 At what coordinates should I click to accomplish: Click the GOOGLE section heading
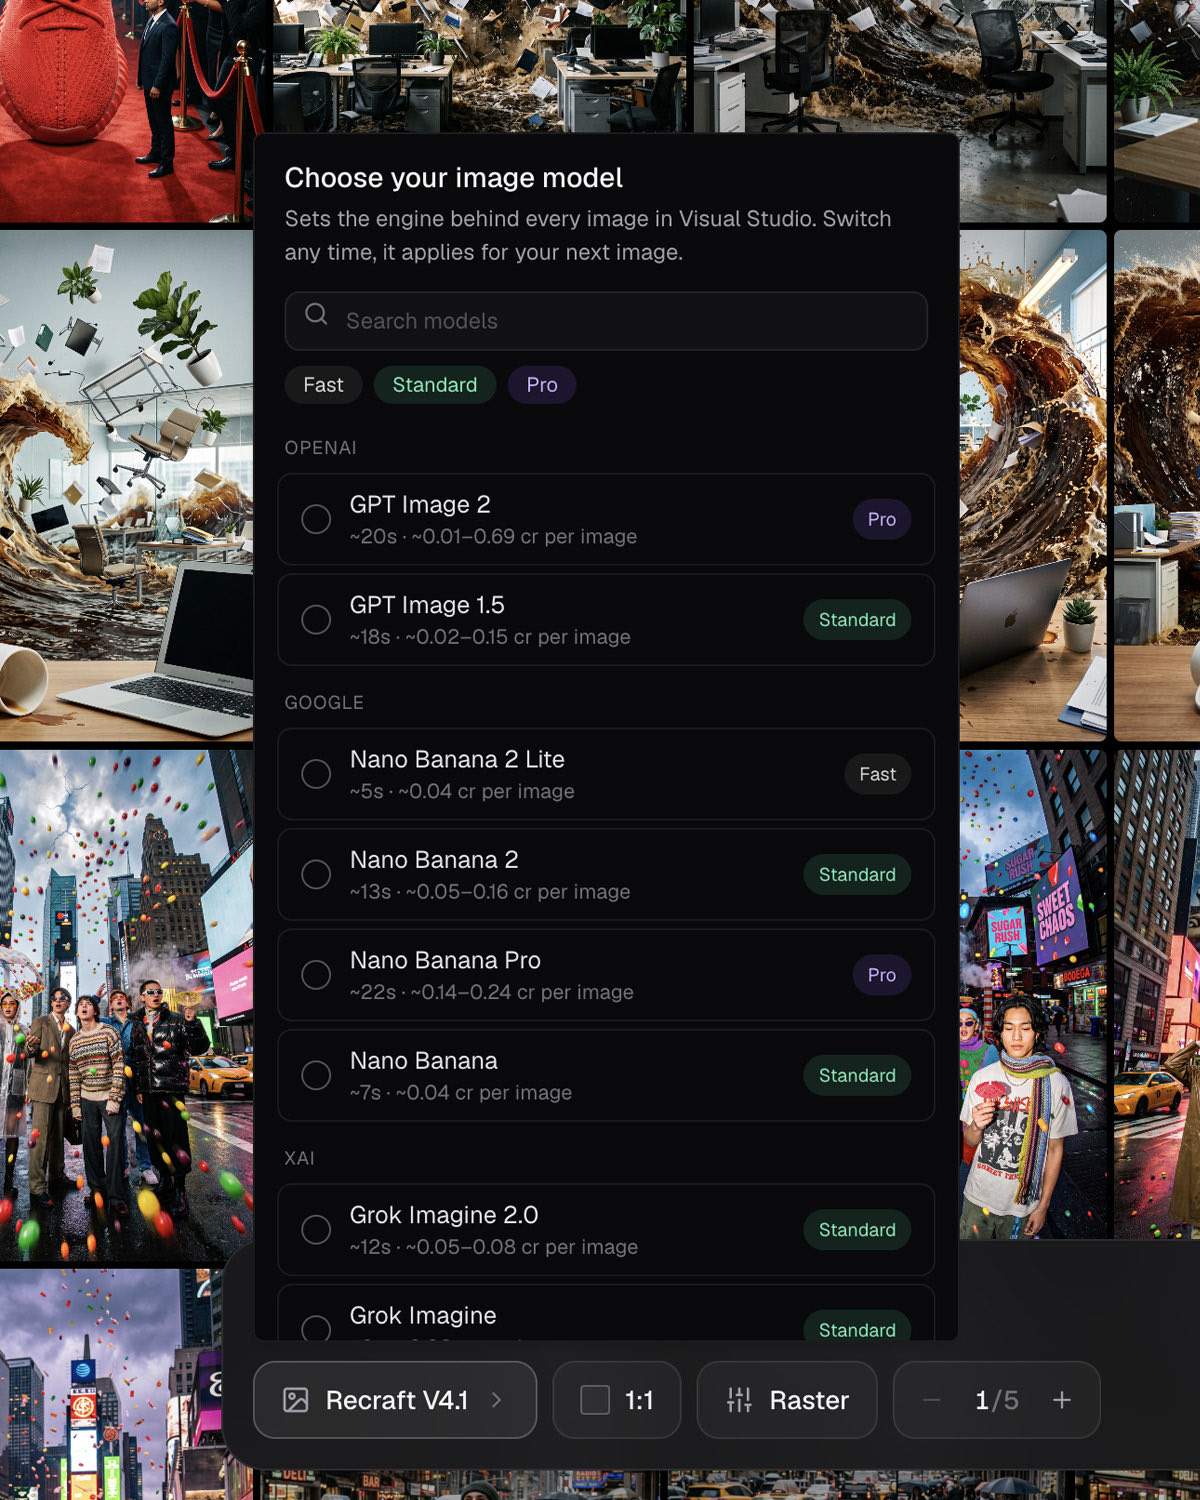tap(324, 703)
